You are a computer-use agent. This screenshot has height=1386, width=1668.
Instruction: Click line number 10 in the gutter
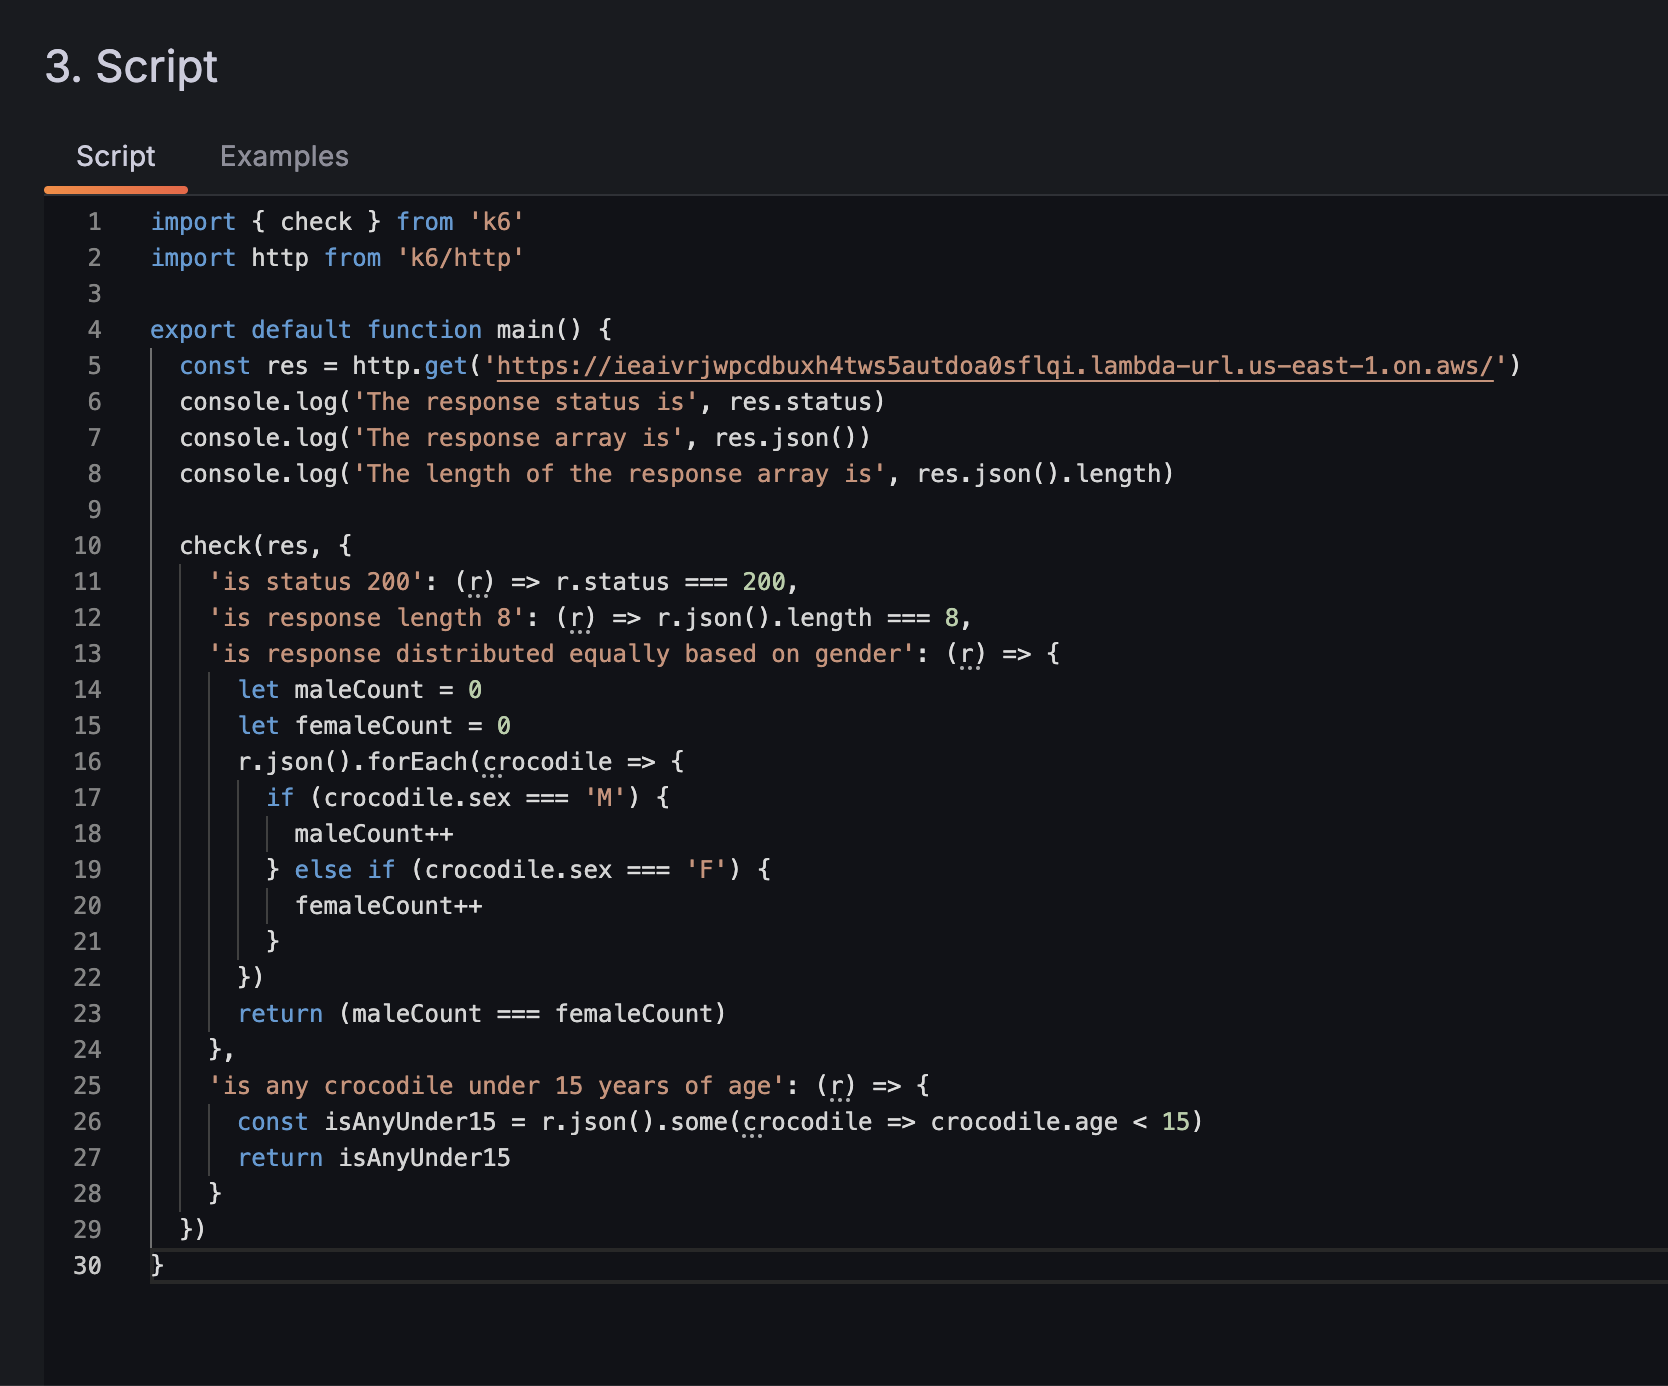click(87, 546)
